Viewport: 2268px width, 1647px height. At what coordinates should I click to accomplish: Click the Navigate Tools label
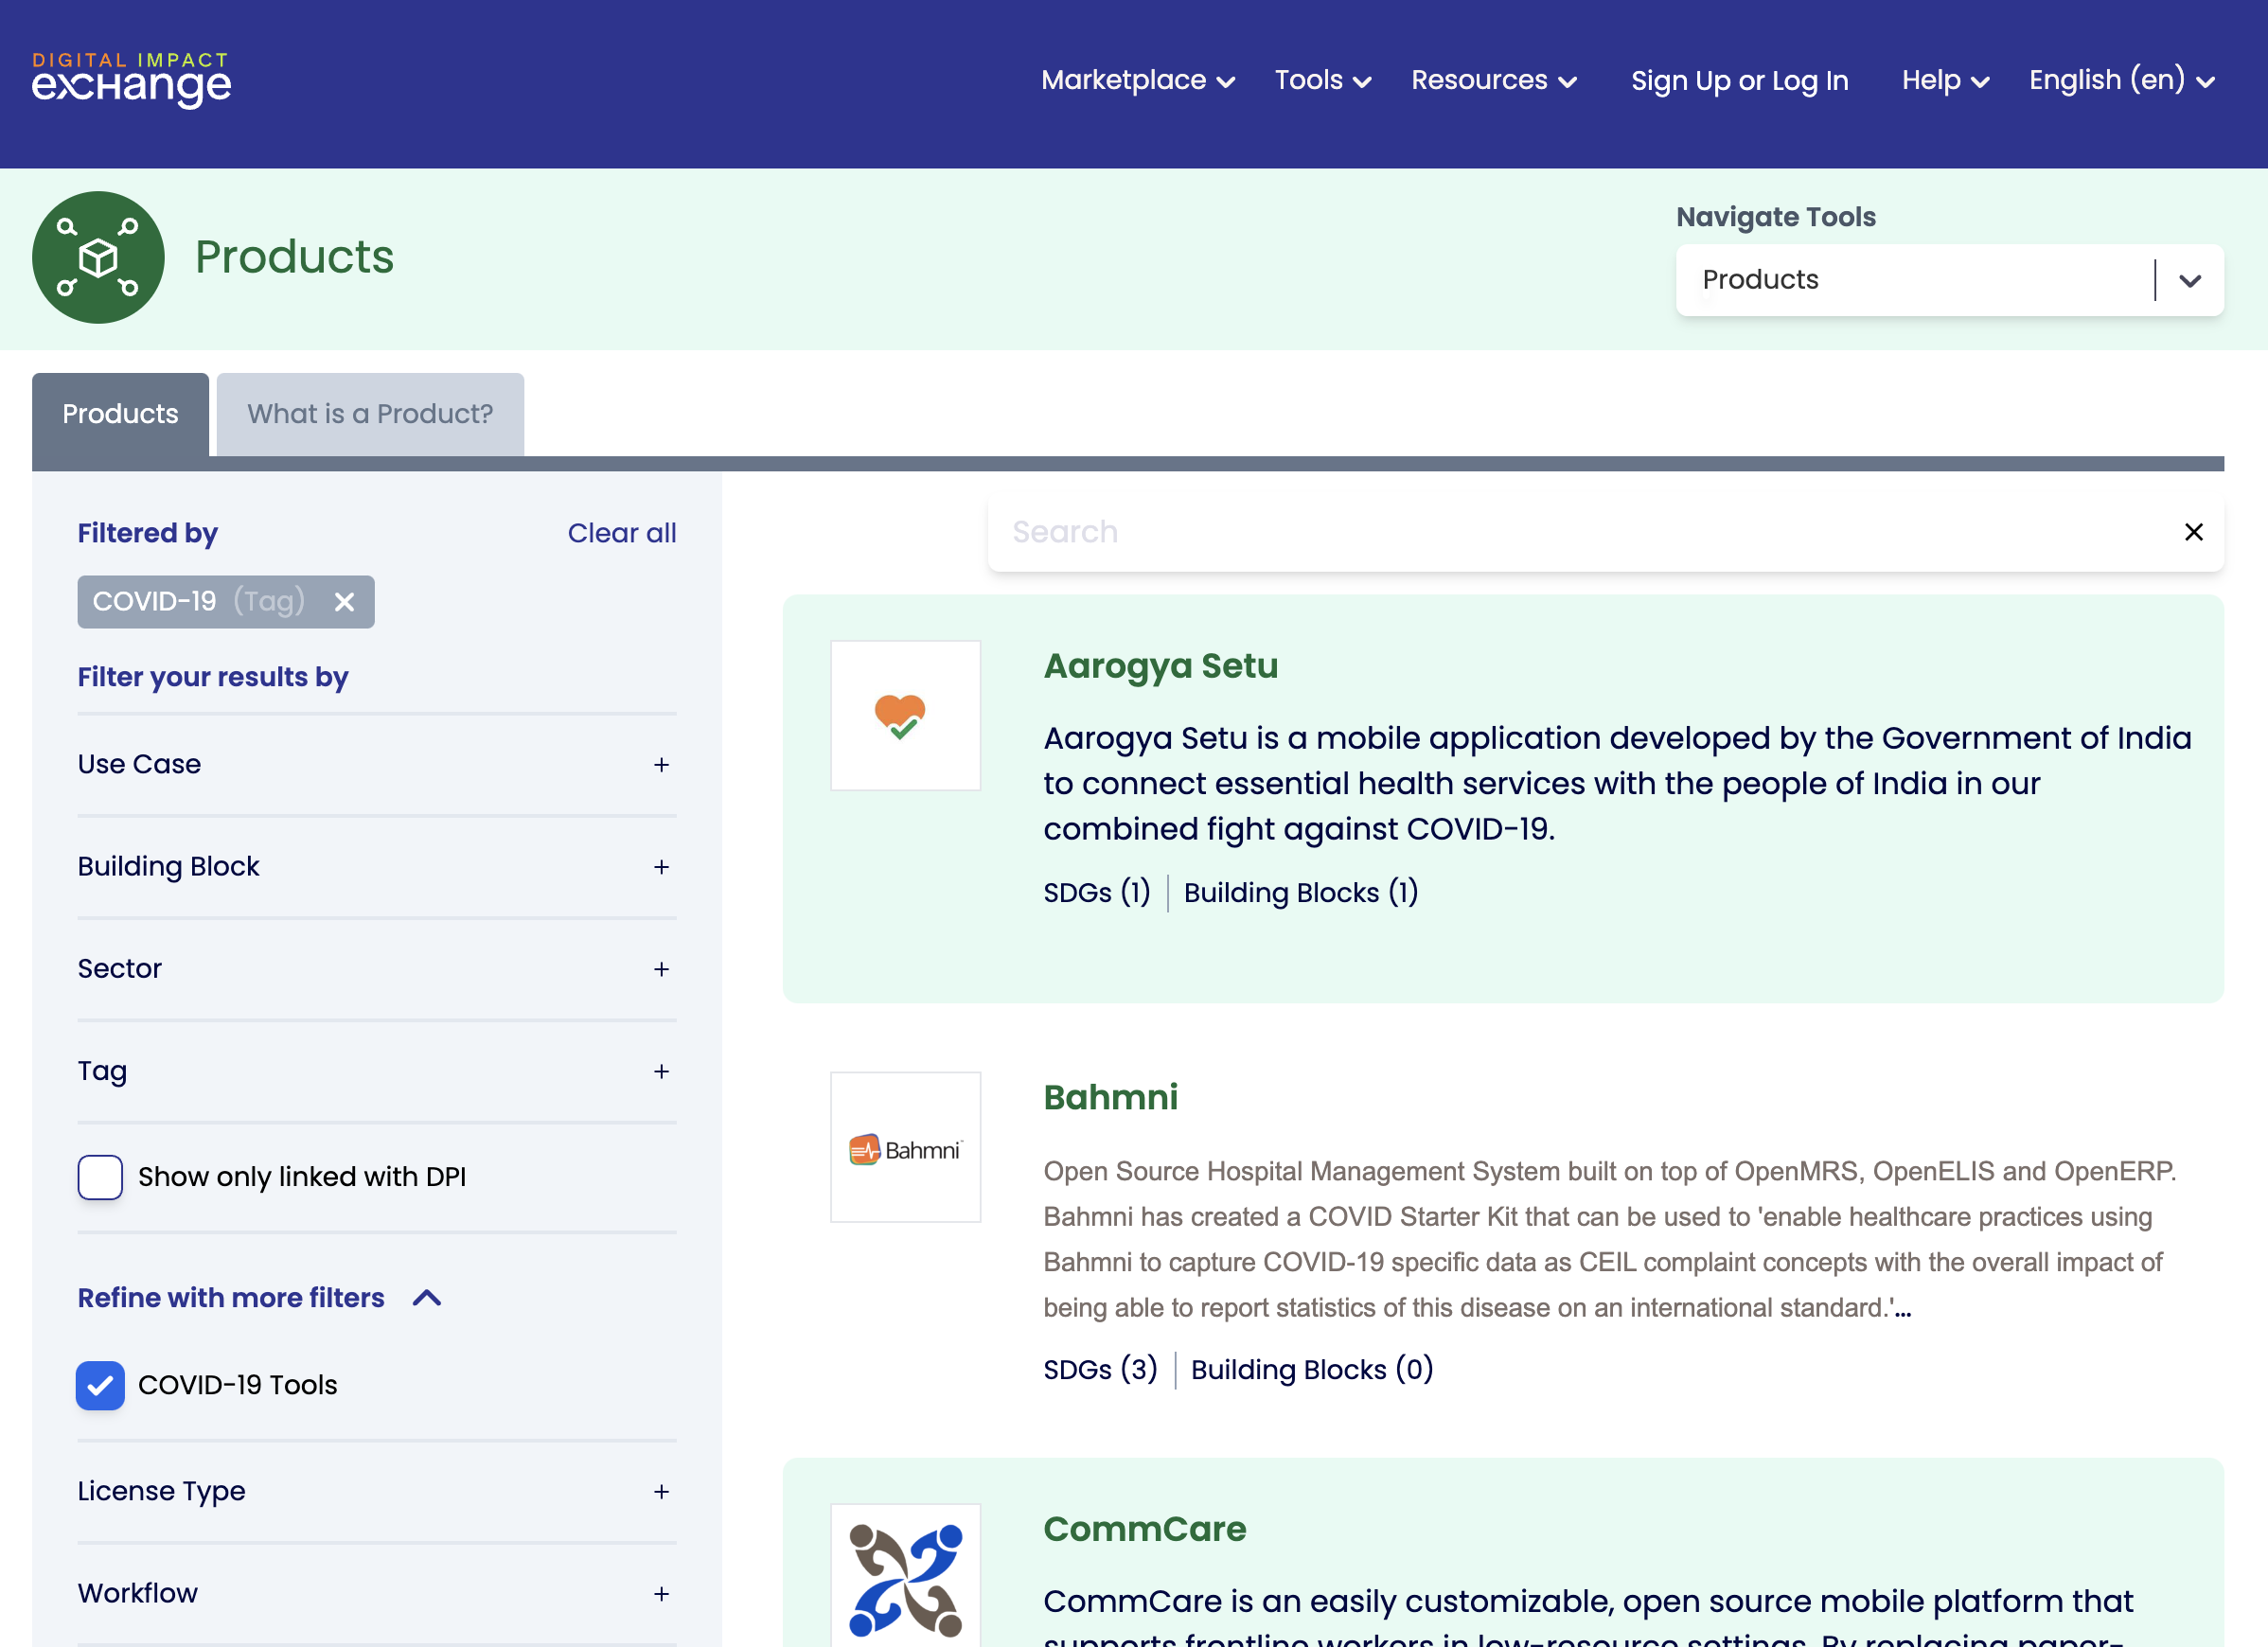click(x=1775, y=217)
